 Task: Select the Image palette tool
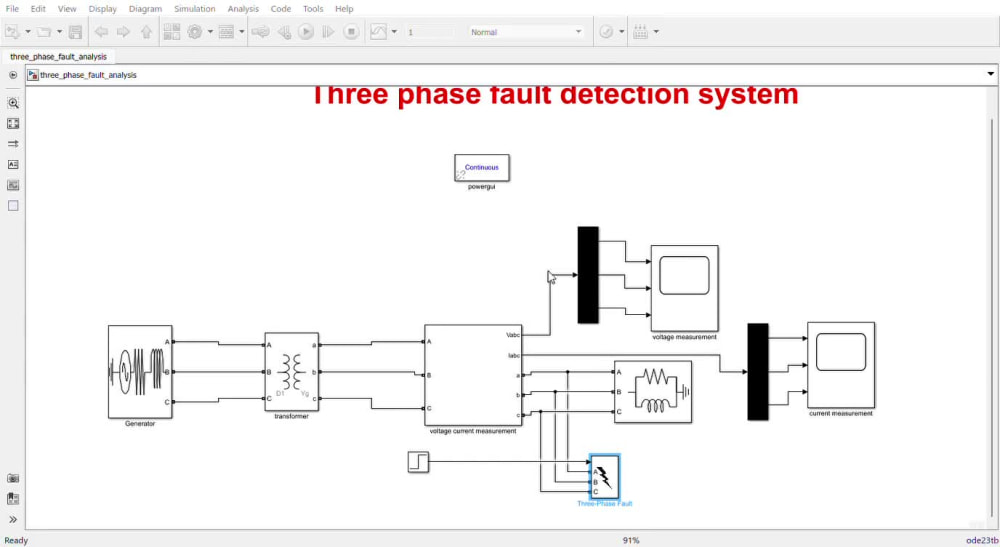click(x=13, y=185)
